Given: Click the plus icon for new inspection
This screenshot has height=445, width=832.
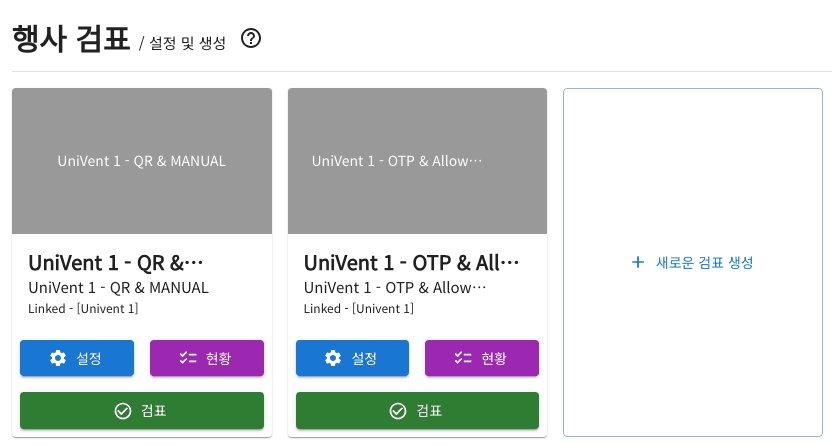Looking at the screenshot, I should click(638, 262).
